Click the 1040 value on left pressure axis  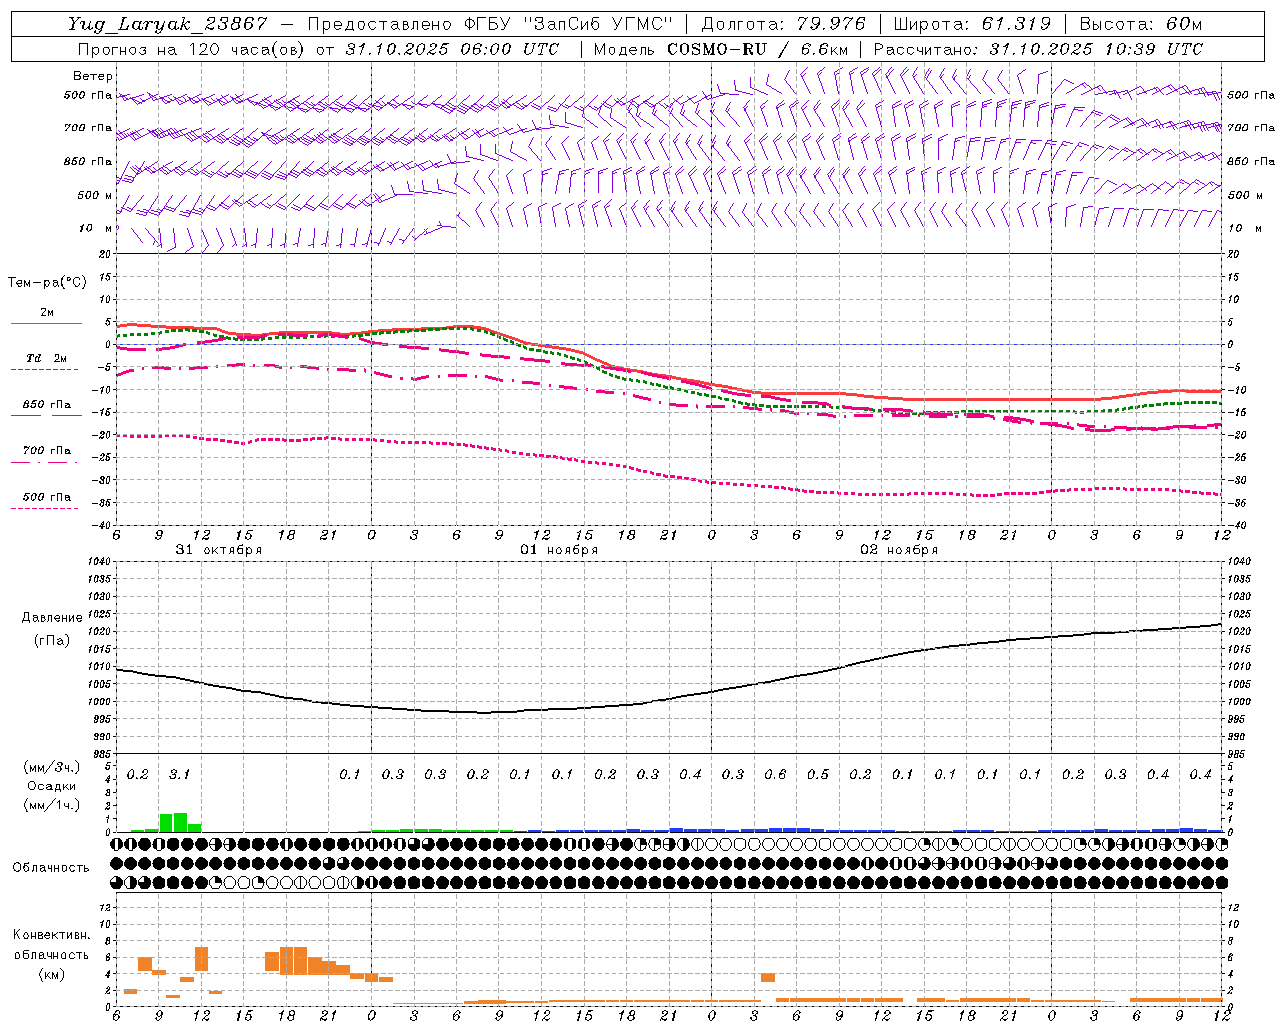click(x=97, y=562)
